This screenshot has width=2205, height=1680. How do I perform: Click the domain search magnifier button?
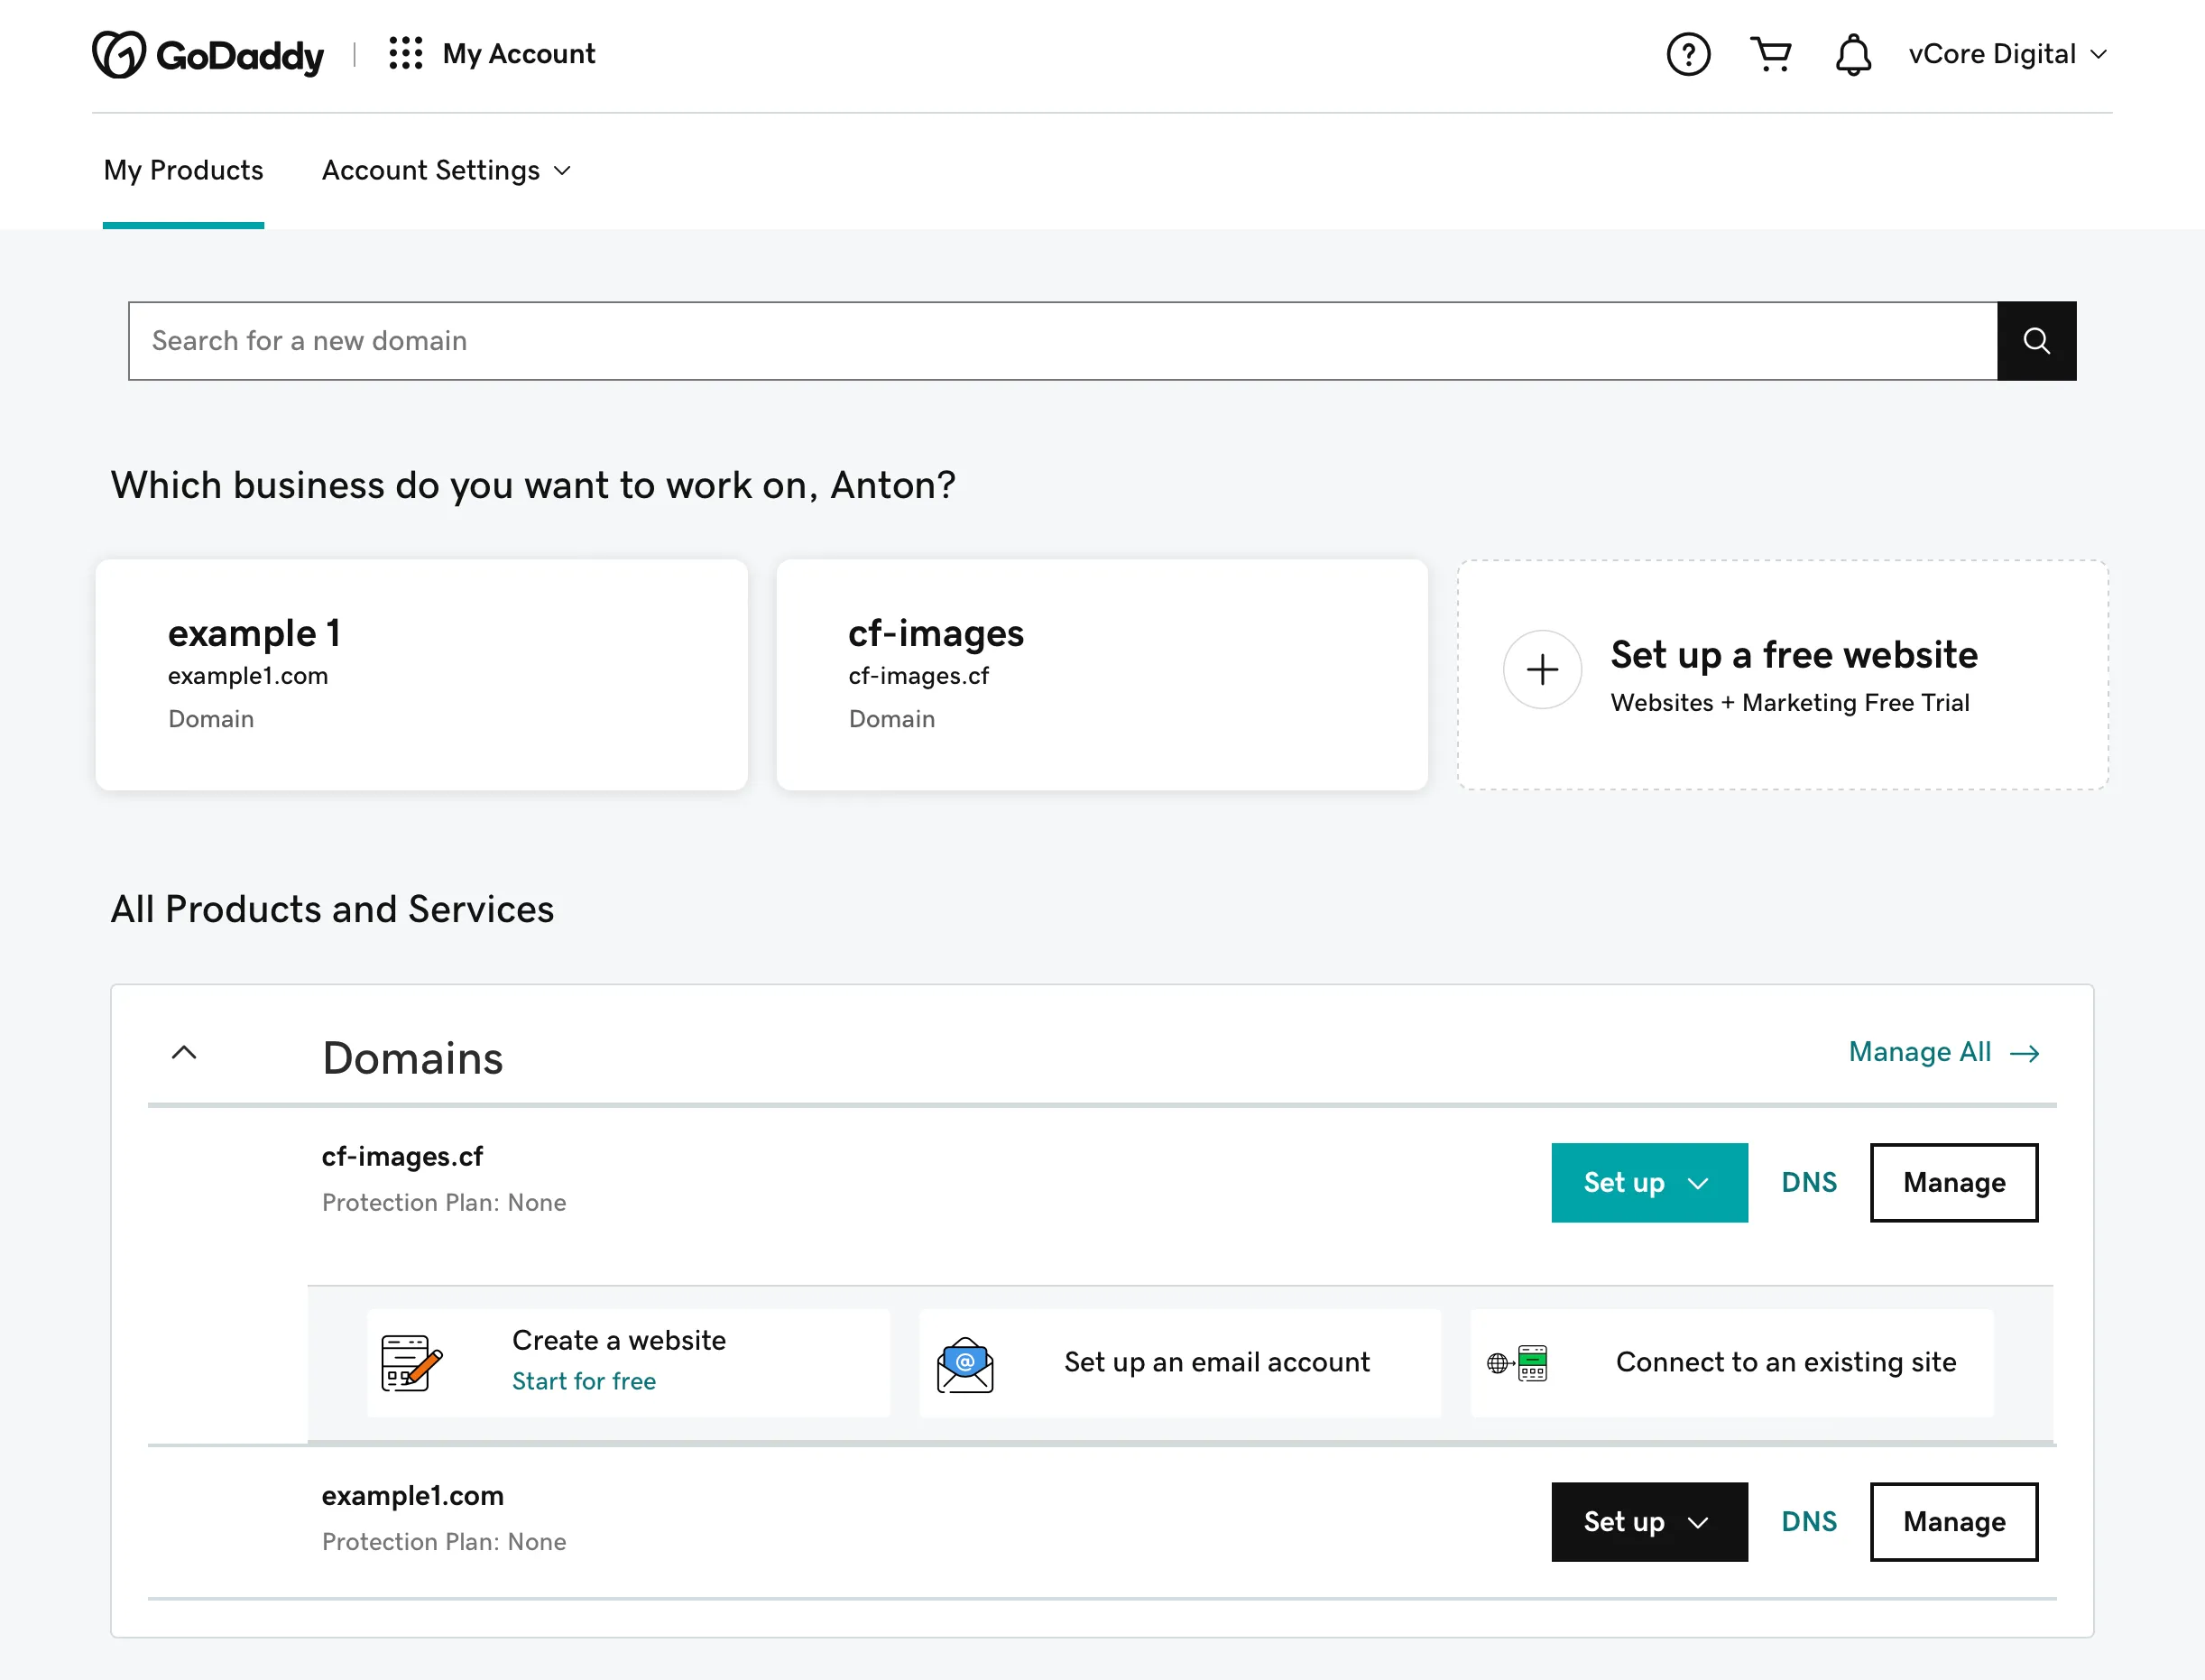[2036, 341]
